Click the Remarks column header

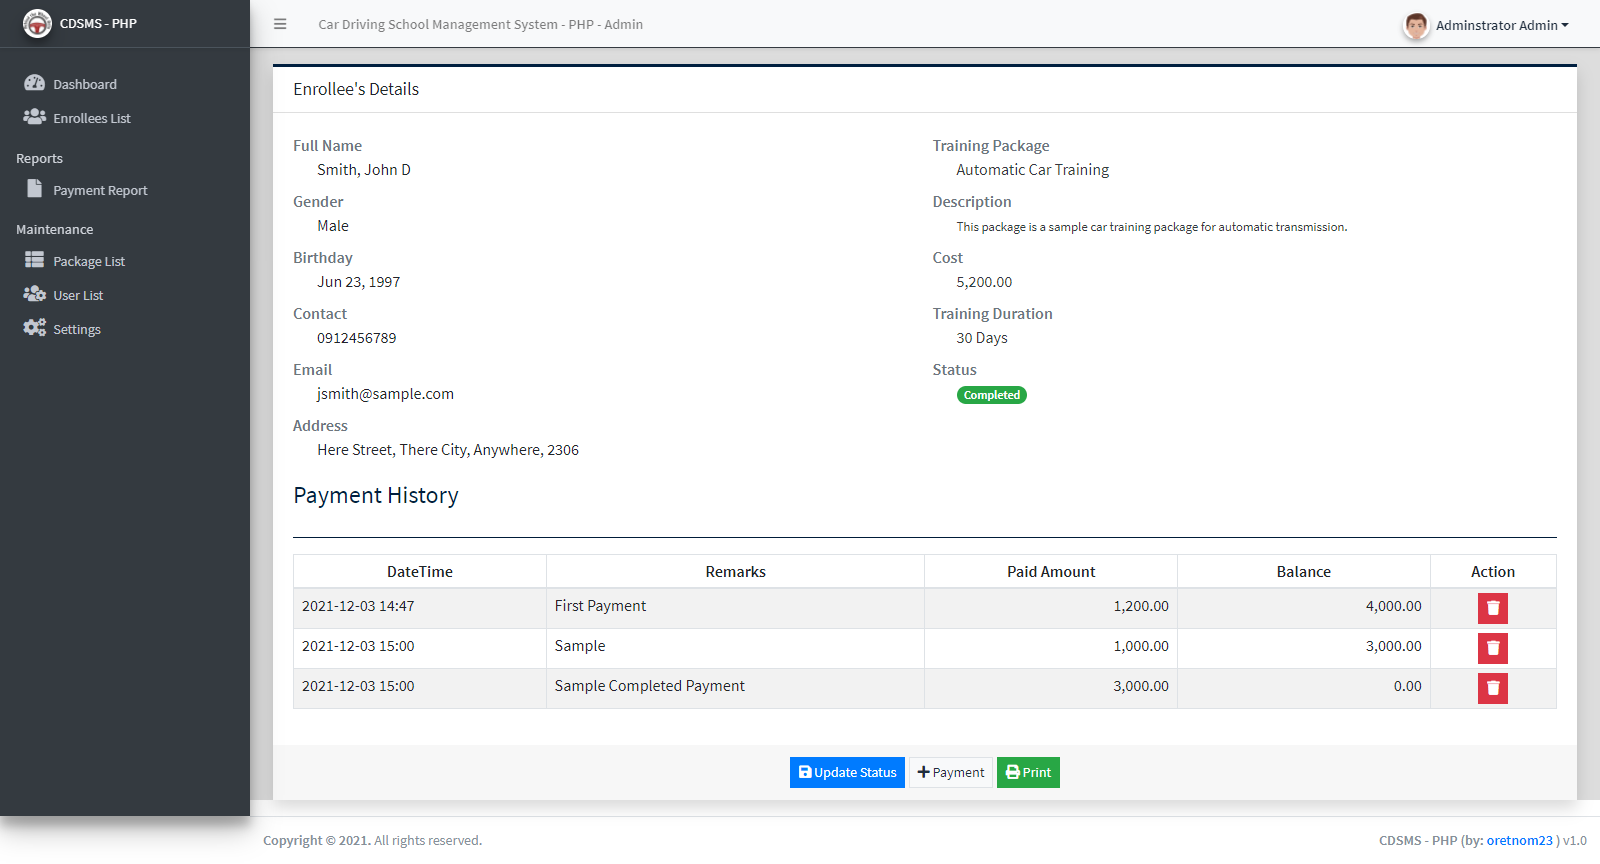click(735, 572)
